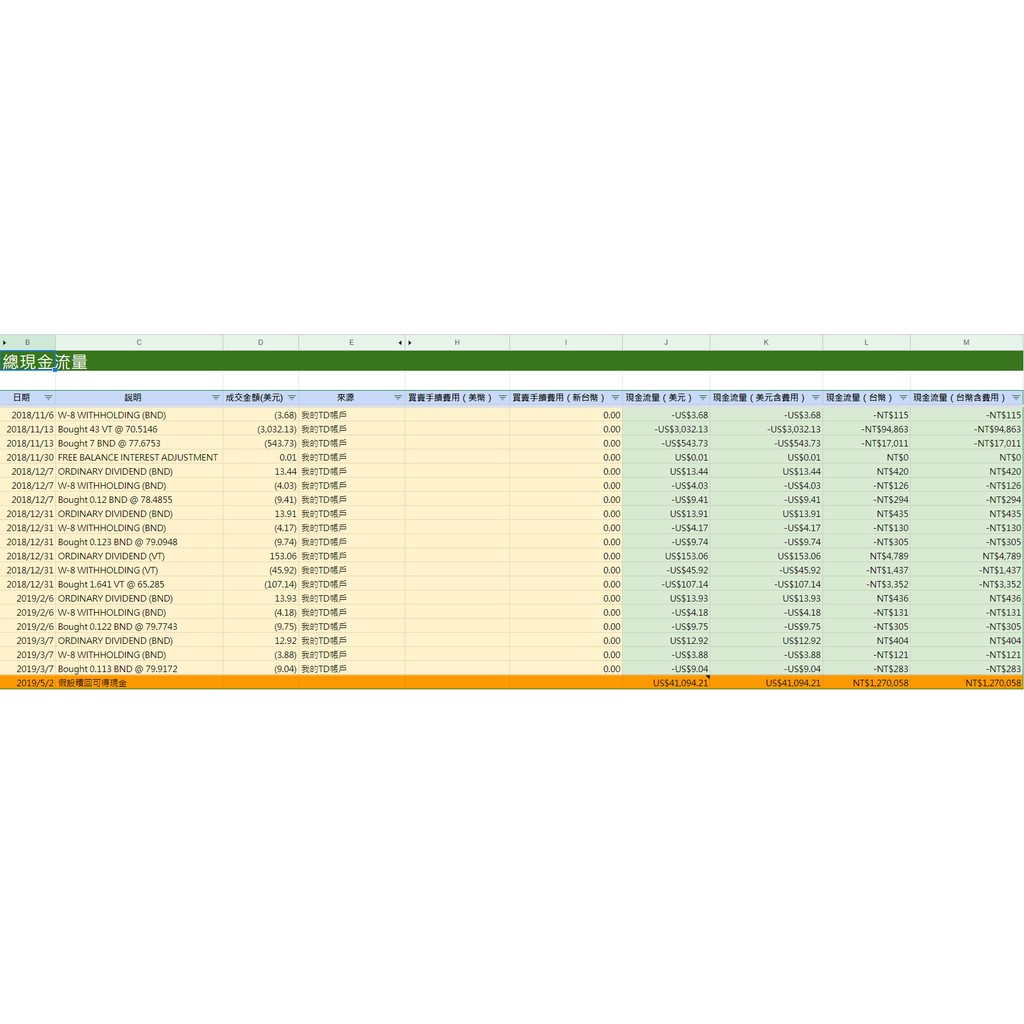The width and height of the screenshot is (1024, 1024).
Task: Expand hidden columns left of column B
Action: click(x=5, y=343)
